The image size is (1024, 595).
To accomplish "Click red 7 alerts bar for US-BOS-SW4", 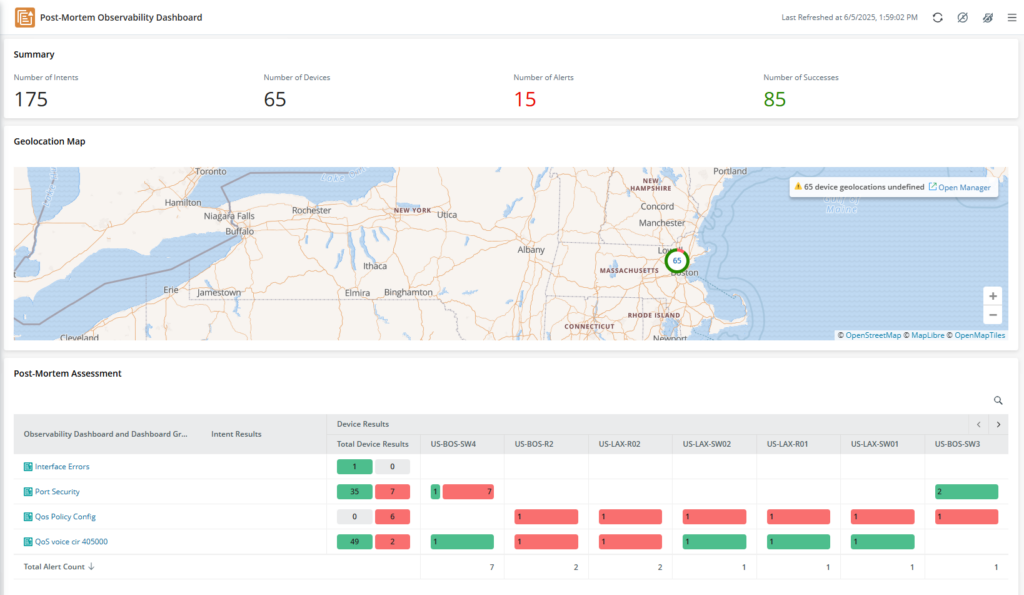I will pos(468,492).
